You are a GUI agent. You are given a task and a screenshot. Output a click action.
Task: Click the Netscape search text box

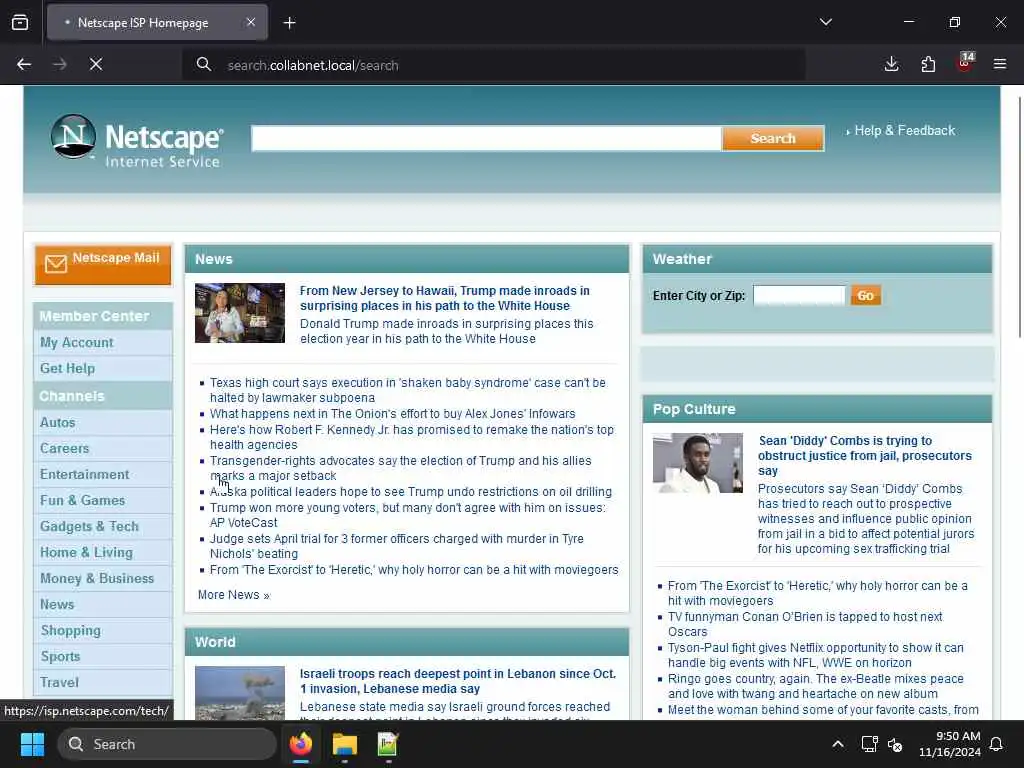click(x=487, y=138)
